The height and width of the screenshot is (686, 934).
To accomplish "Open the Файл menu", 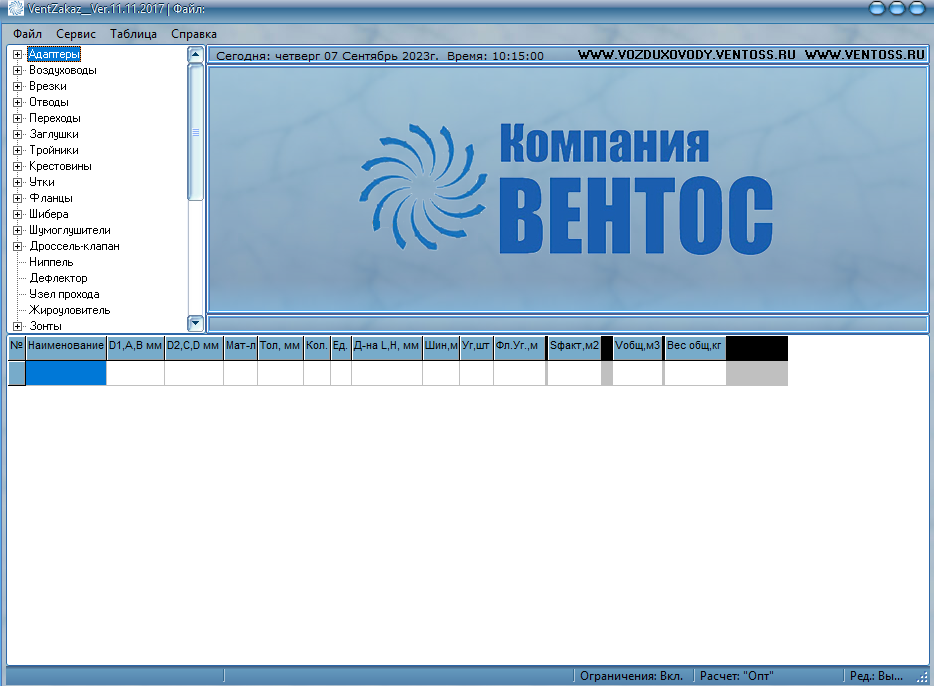I will click(27, 34).
